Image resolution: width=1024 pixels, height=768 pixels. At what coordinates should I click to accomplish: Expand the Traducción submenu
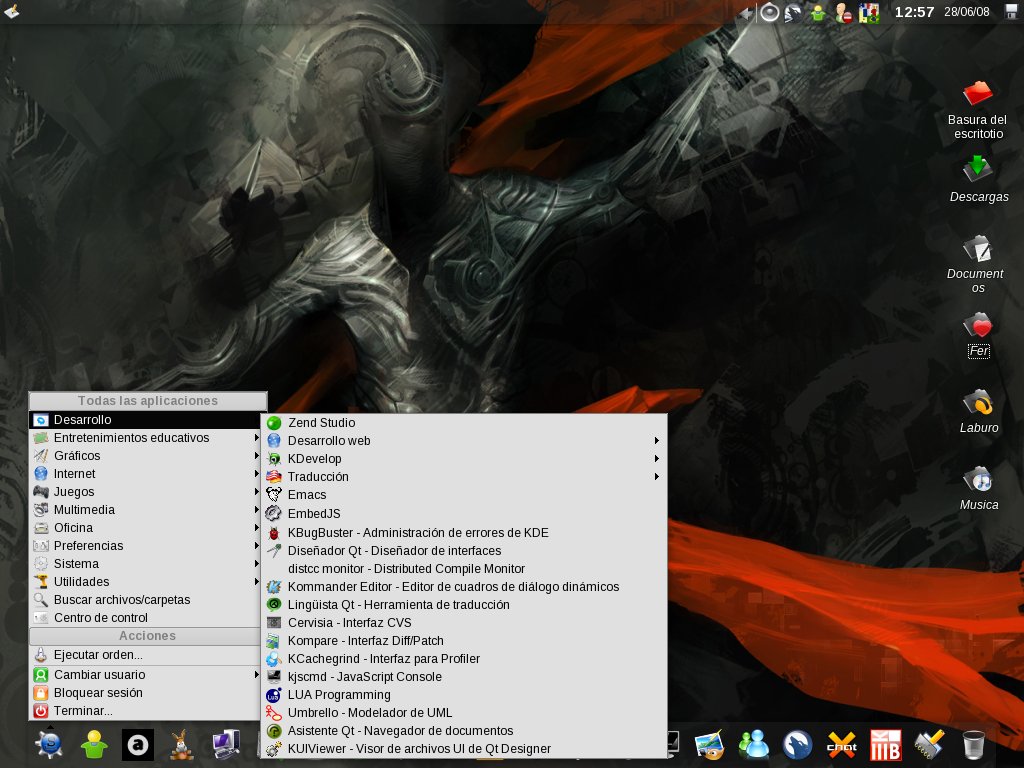(x=464, y=477)
